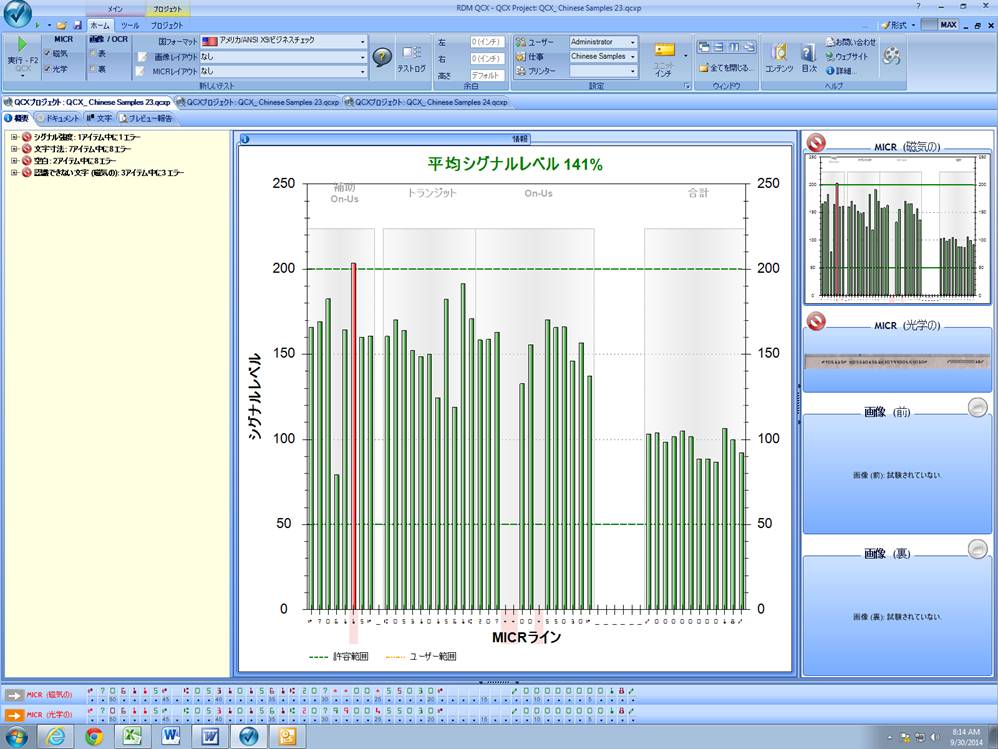Open the Contents (コンテンツ) help icon

tap(778, 53)
